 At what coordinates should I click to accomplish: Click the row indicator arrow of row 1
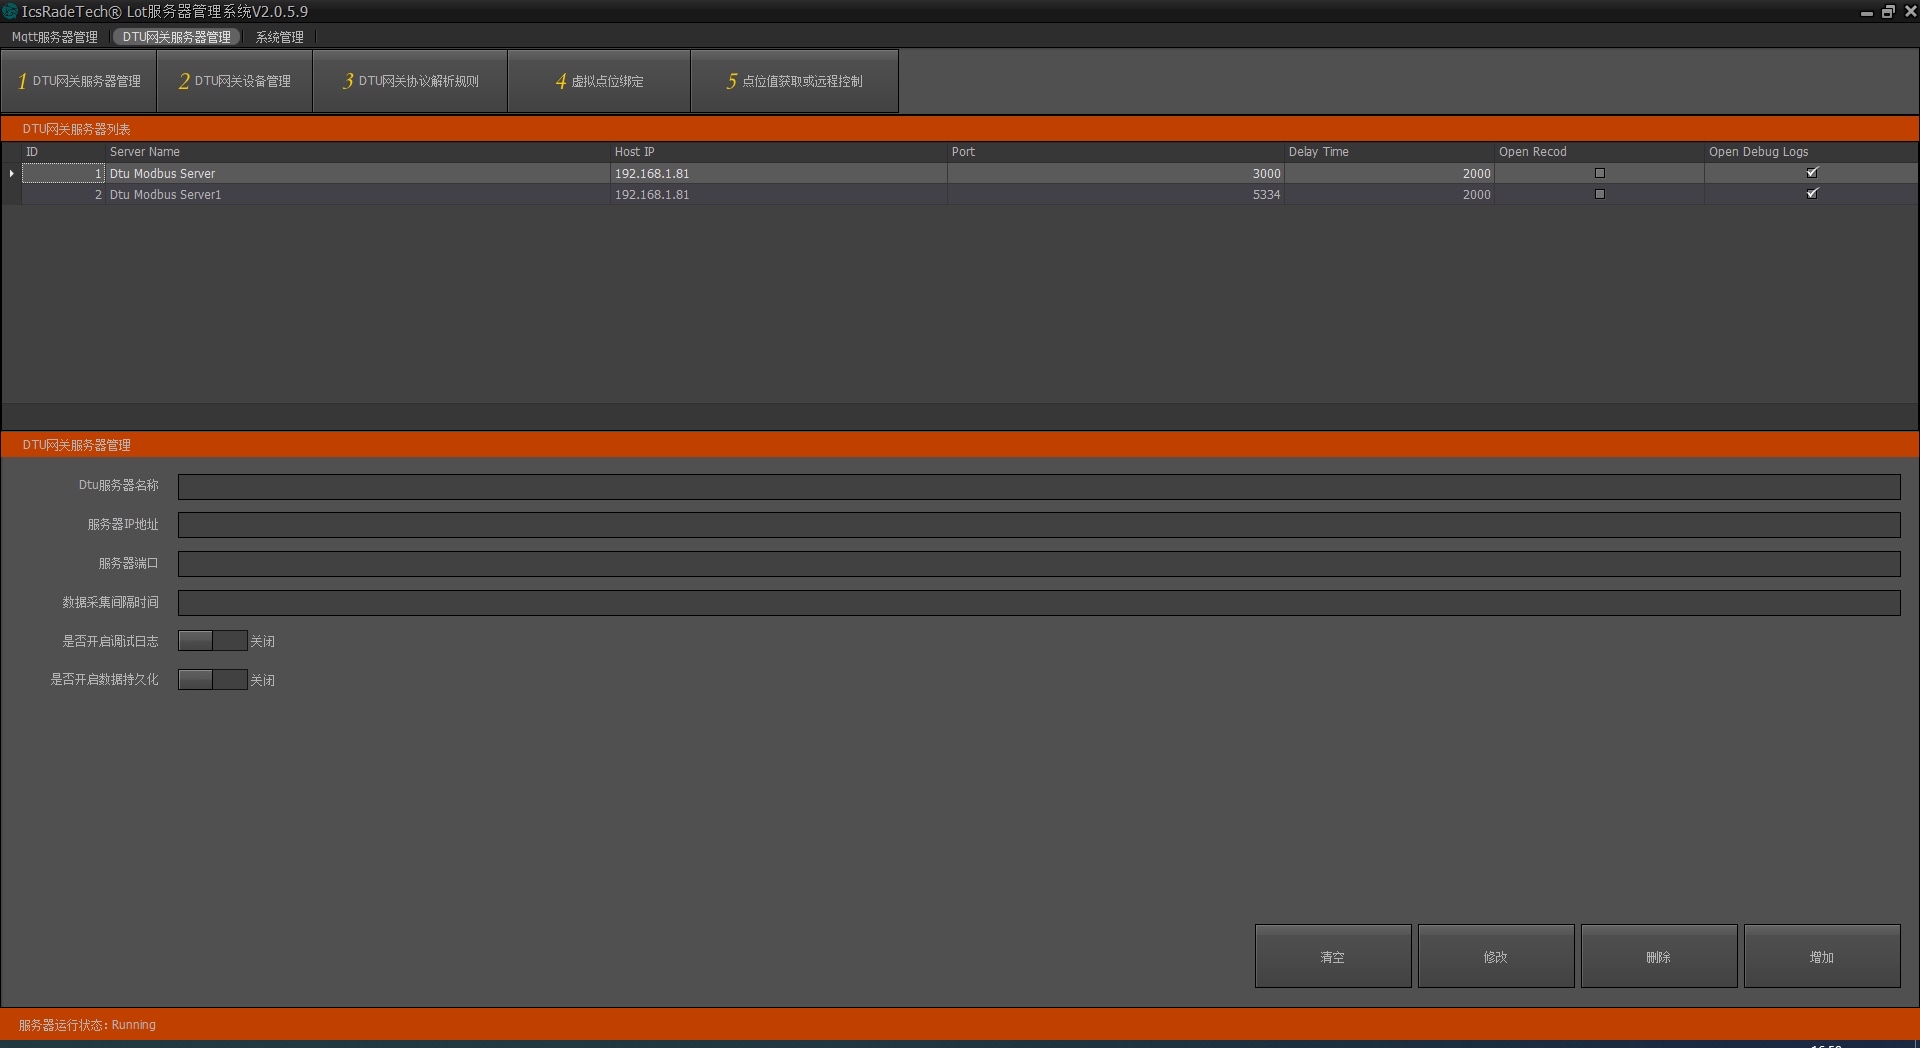tap(11, 174)
